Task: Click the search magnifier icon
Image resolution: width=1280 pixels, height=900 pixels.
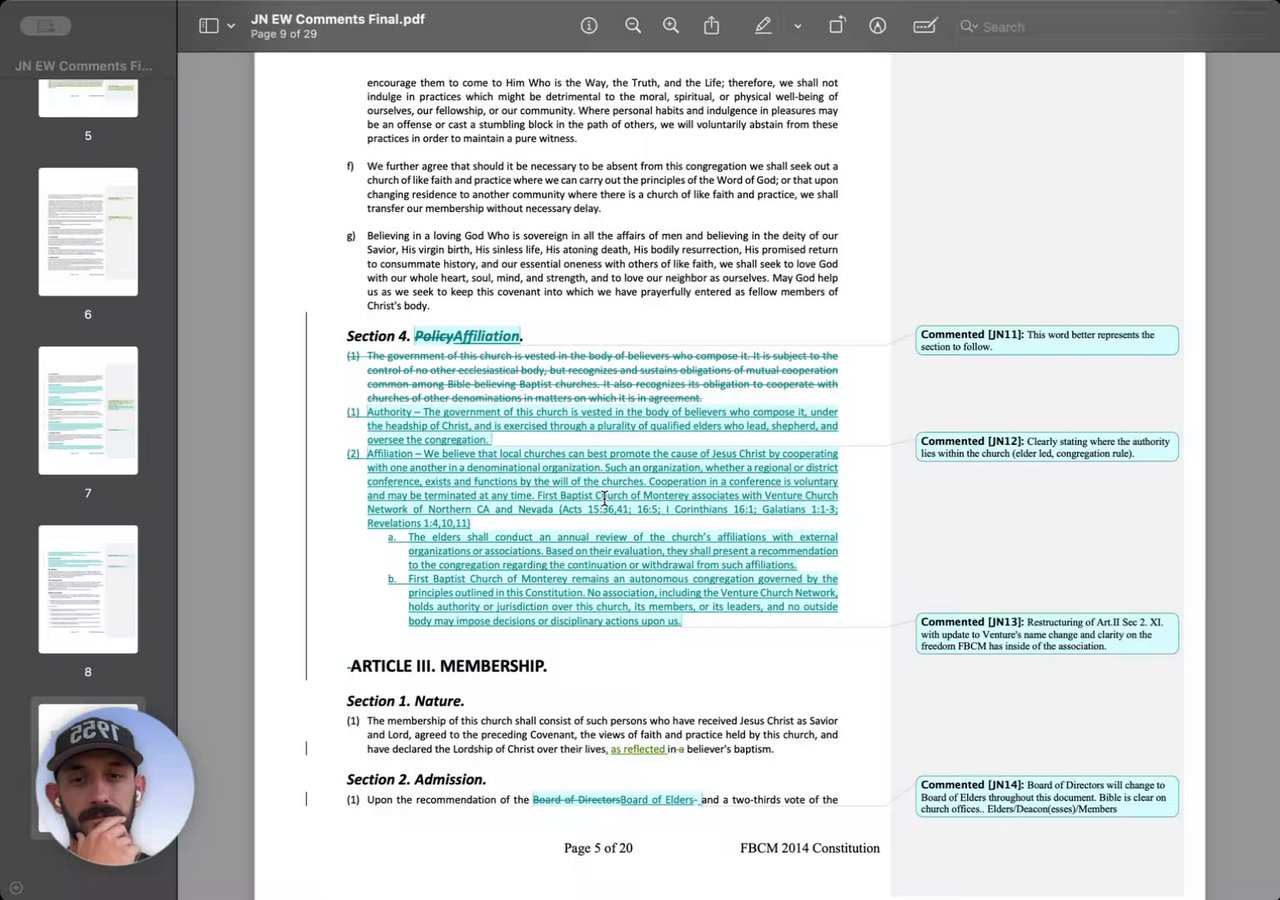Action: [968, 27]
